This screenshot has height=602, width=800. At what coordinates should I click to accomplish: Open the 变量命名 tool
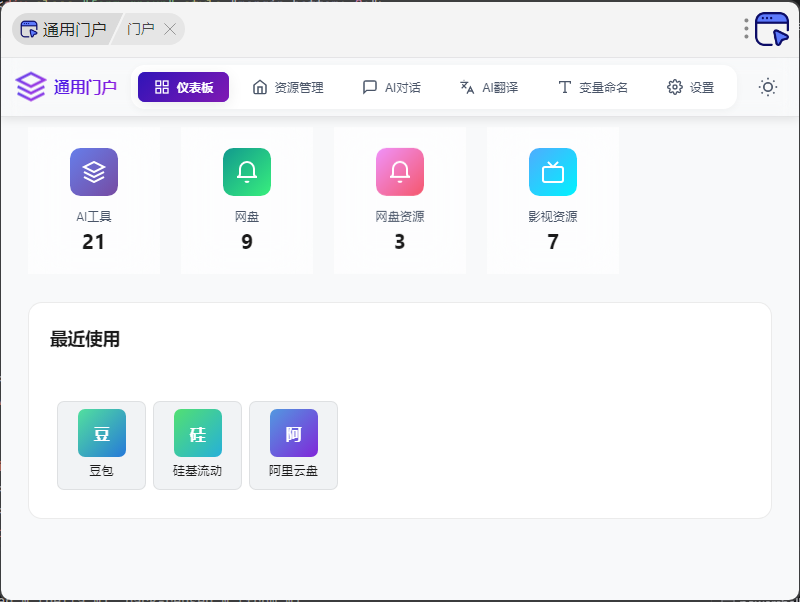click(592, 87)
